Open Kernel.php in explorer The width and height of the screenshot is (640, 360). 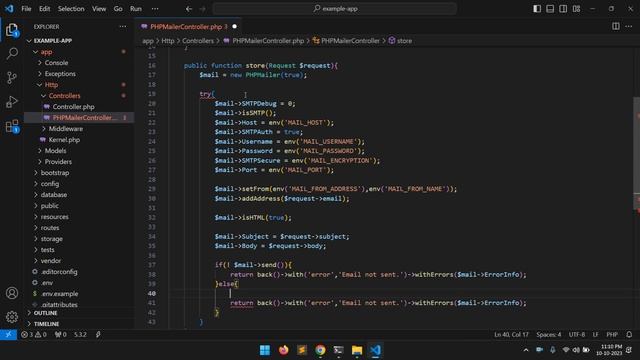pos(64,140)
